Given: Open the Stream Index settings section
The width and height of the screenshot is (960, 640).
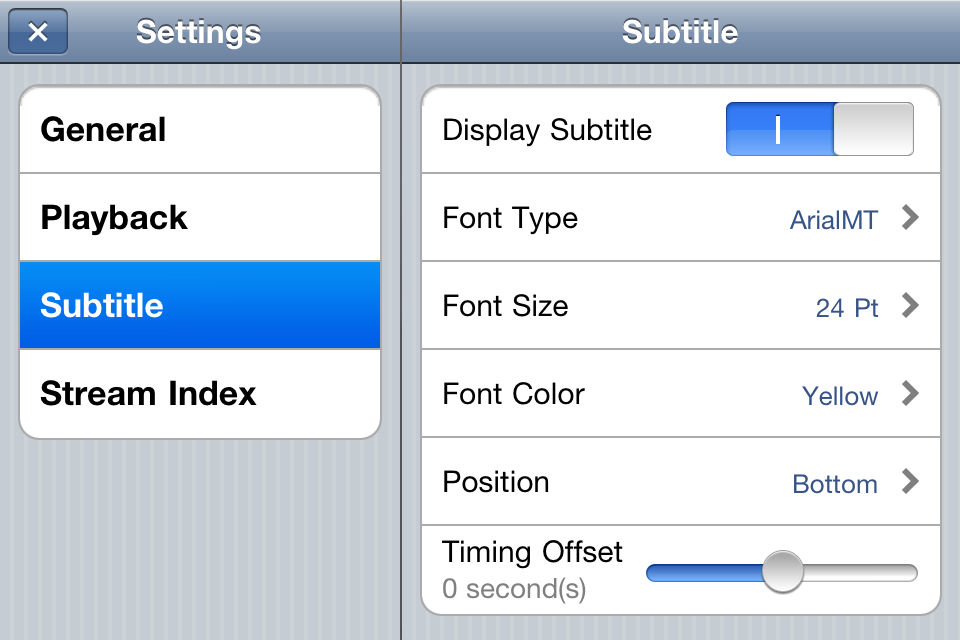Looking at the screenshot, I should pos(200,394).
